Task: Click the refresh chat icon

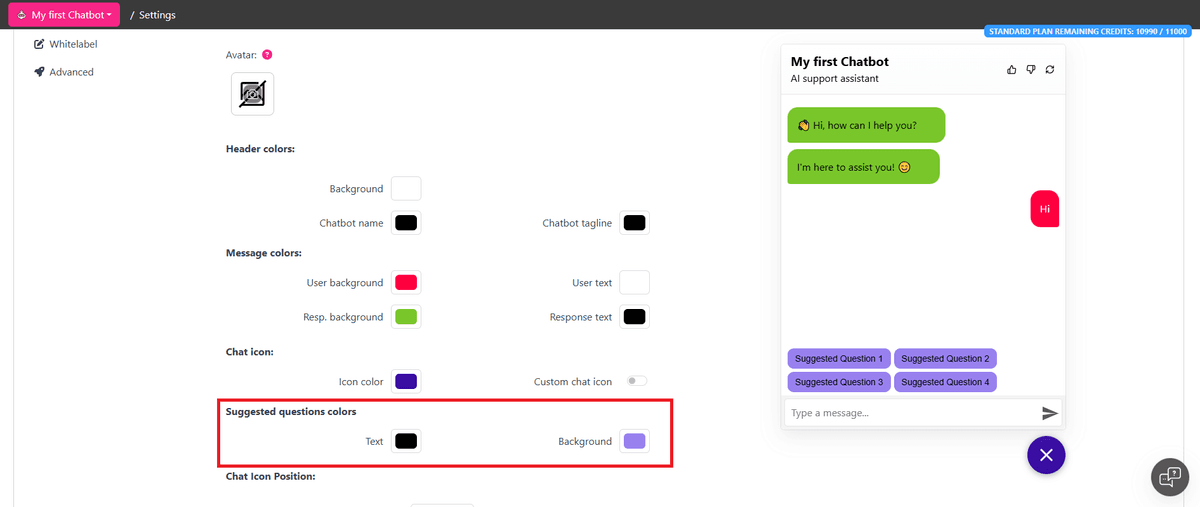Action: click(x=1049, y=69)
